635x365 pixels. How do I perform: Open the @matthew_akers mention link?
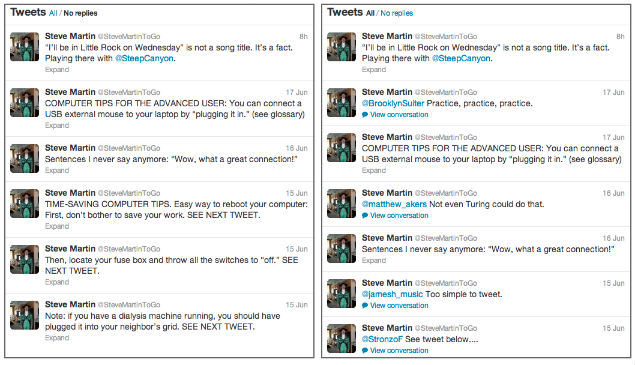(394, 204)
